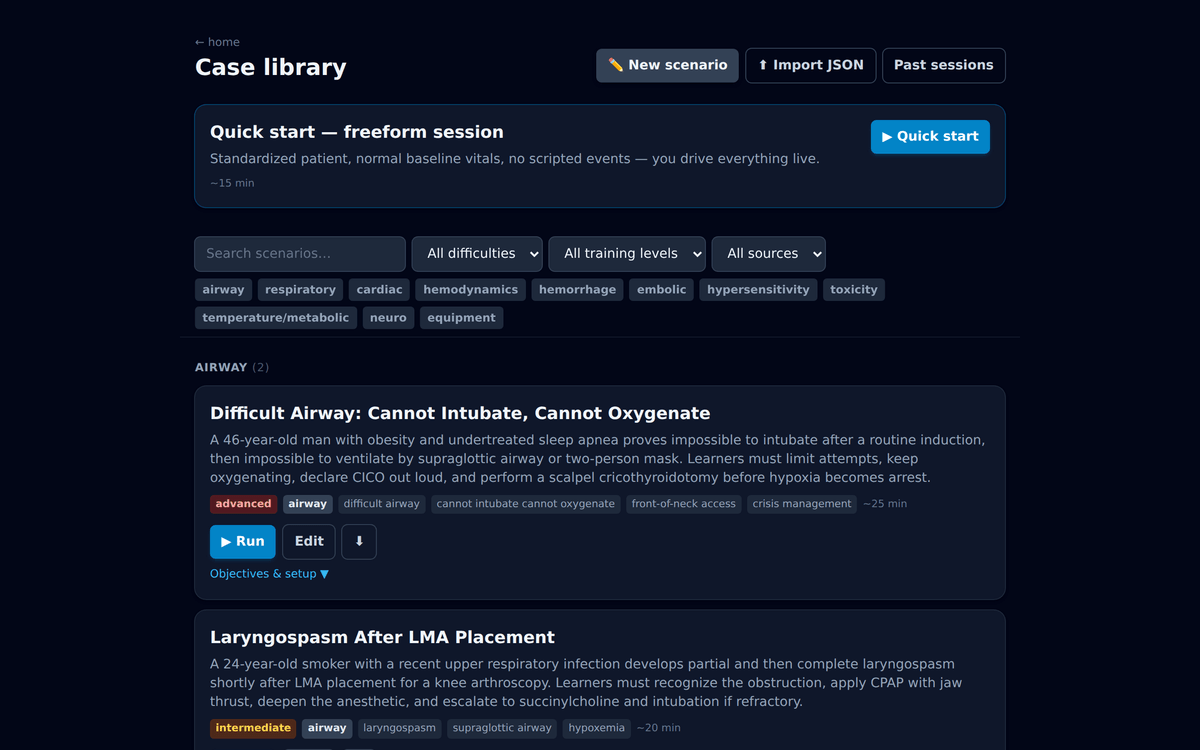The image size is (1200, 750).
Task: Click the download icon for Difficult Airway scenario
Action: [x=359, y=541]
